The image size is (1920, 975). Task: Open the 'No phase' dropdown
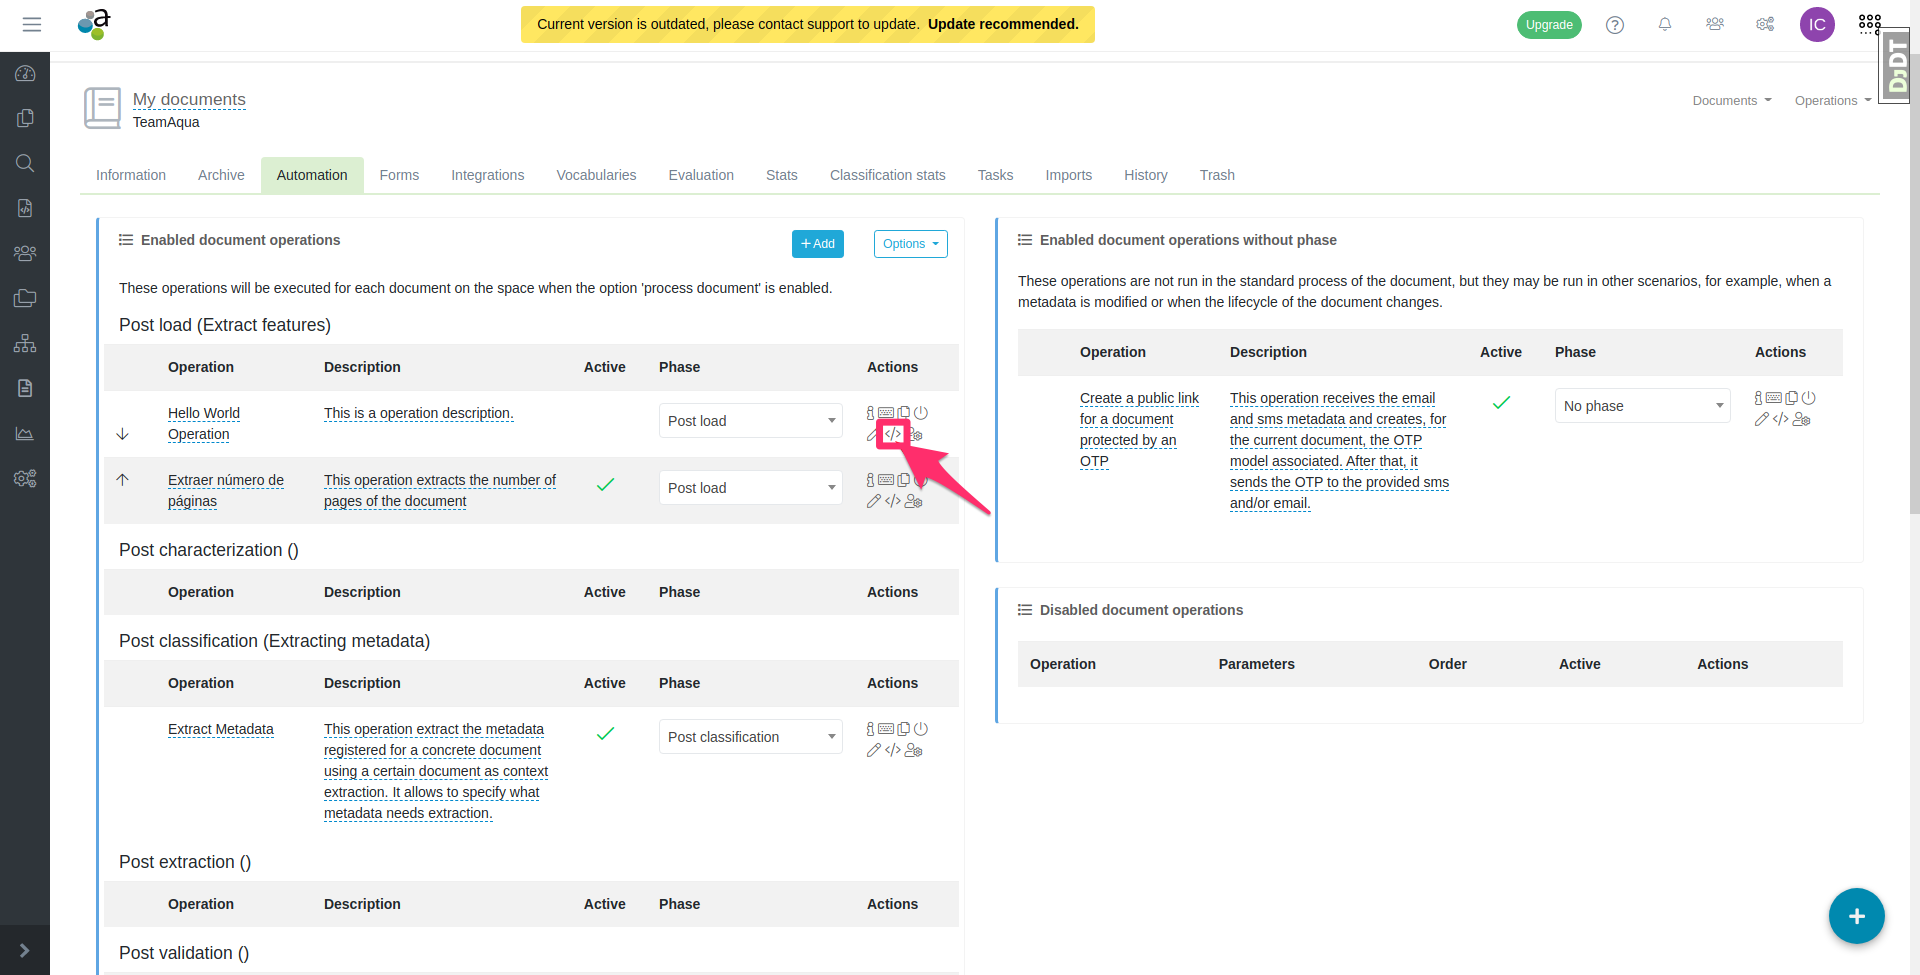[1642, 406]
